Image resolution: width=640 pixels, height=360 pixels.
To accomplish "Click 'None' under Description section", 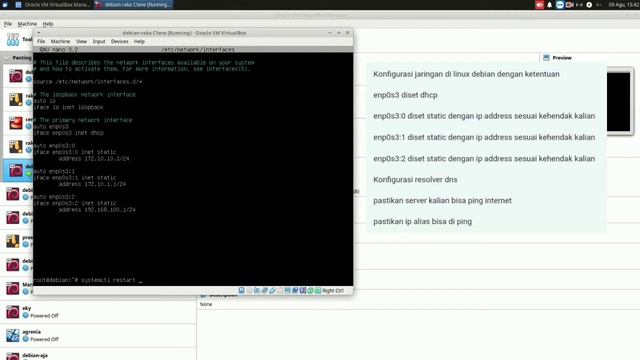I will click(x=206, y=304).
